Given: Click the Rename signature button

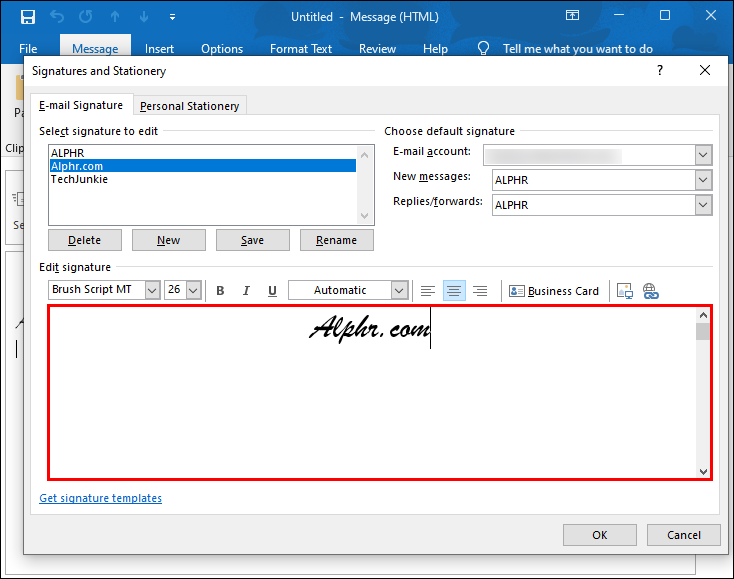Looking at the screenshot, I should pos(337,240).
